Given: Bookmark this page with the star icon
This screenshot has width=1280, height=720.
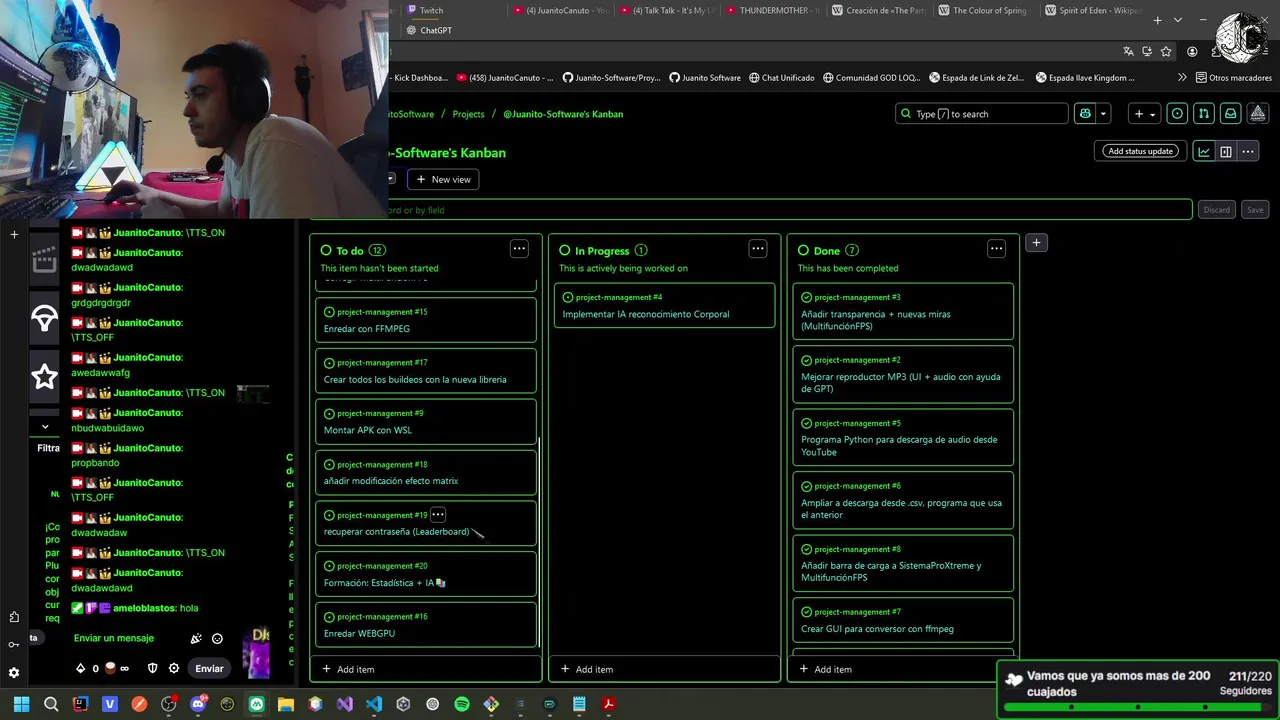Looking at the screenshot, I should [x=1166, y=51].
